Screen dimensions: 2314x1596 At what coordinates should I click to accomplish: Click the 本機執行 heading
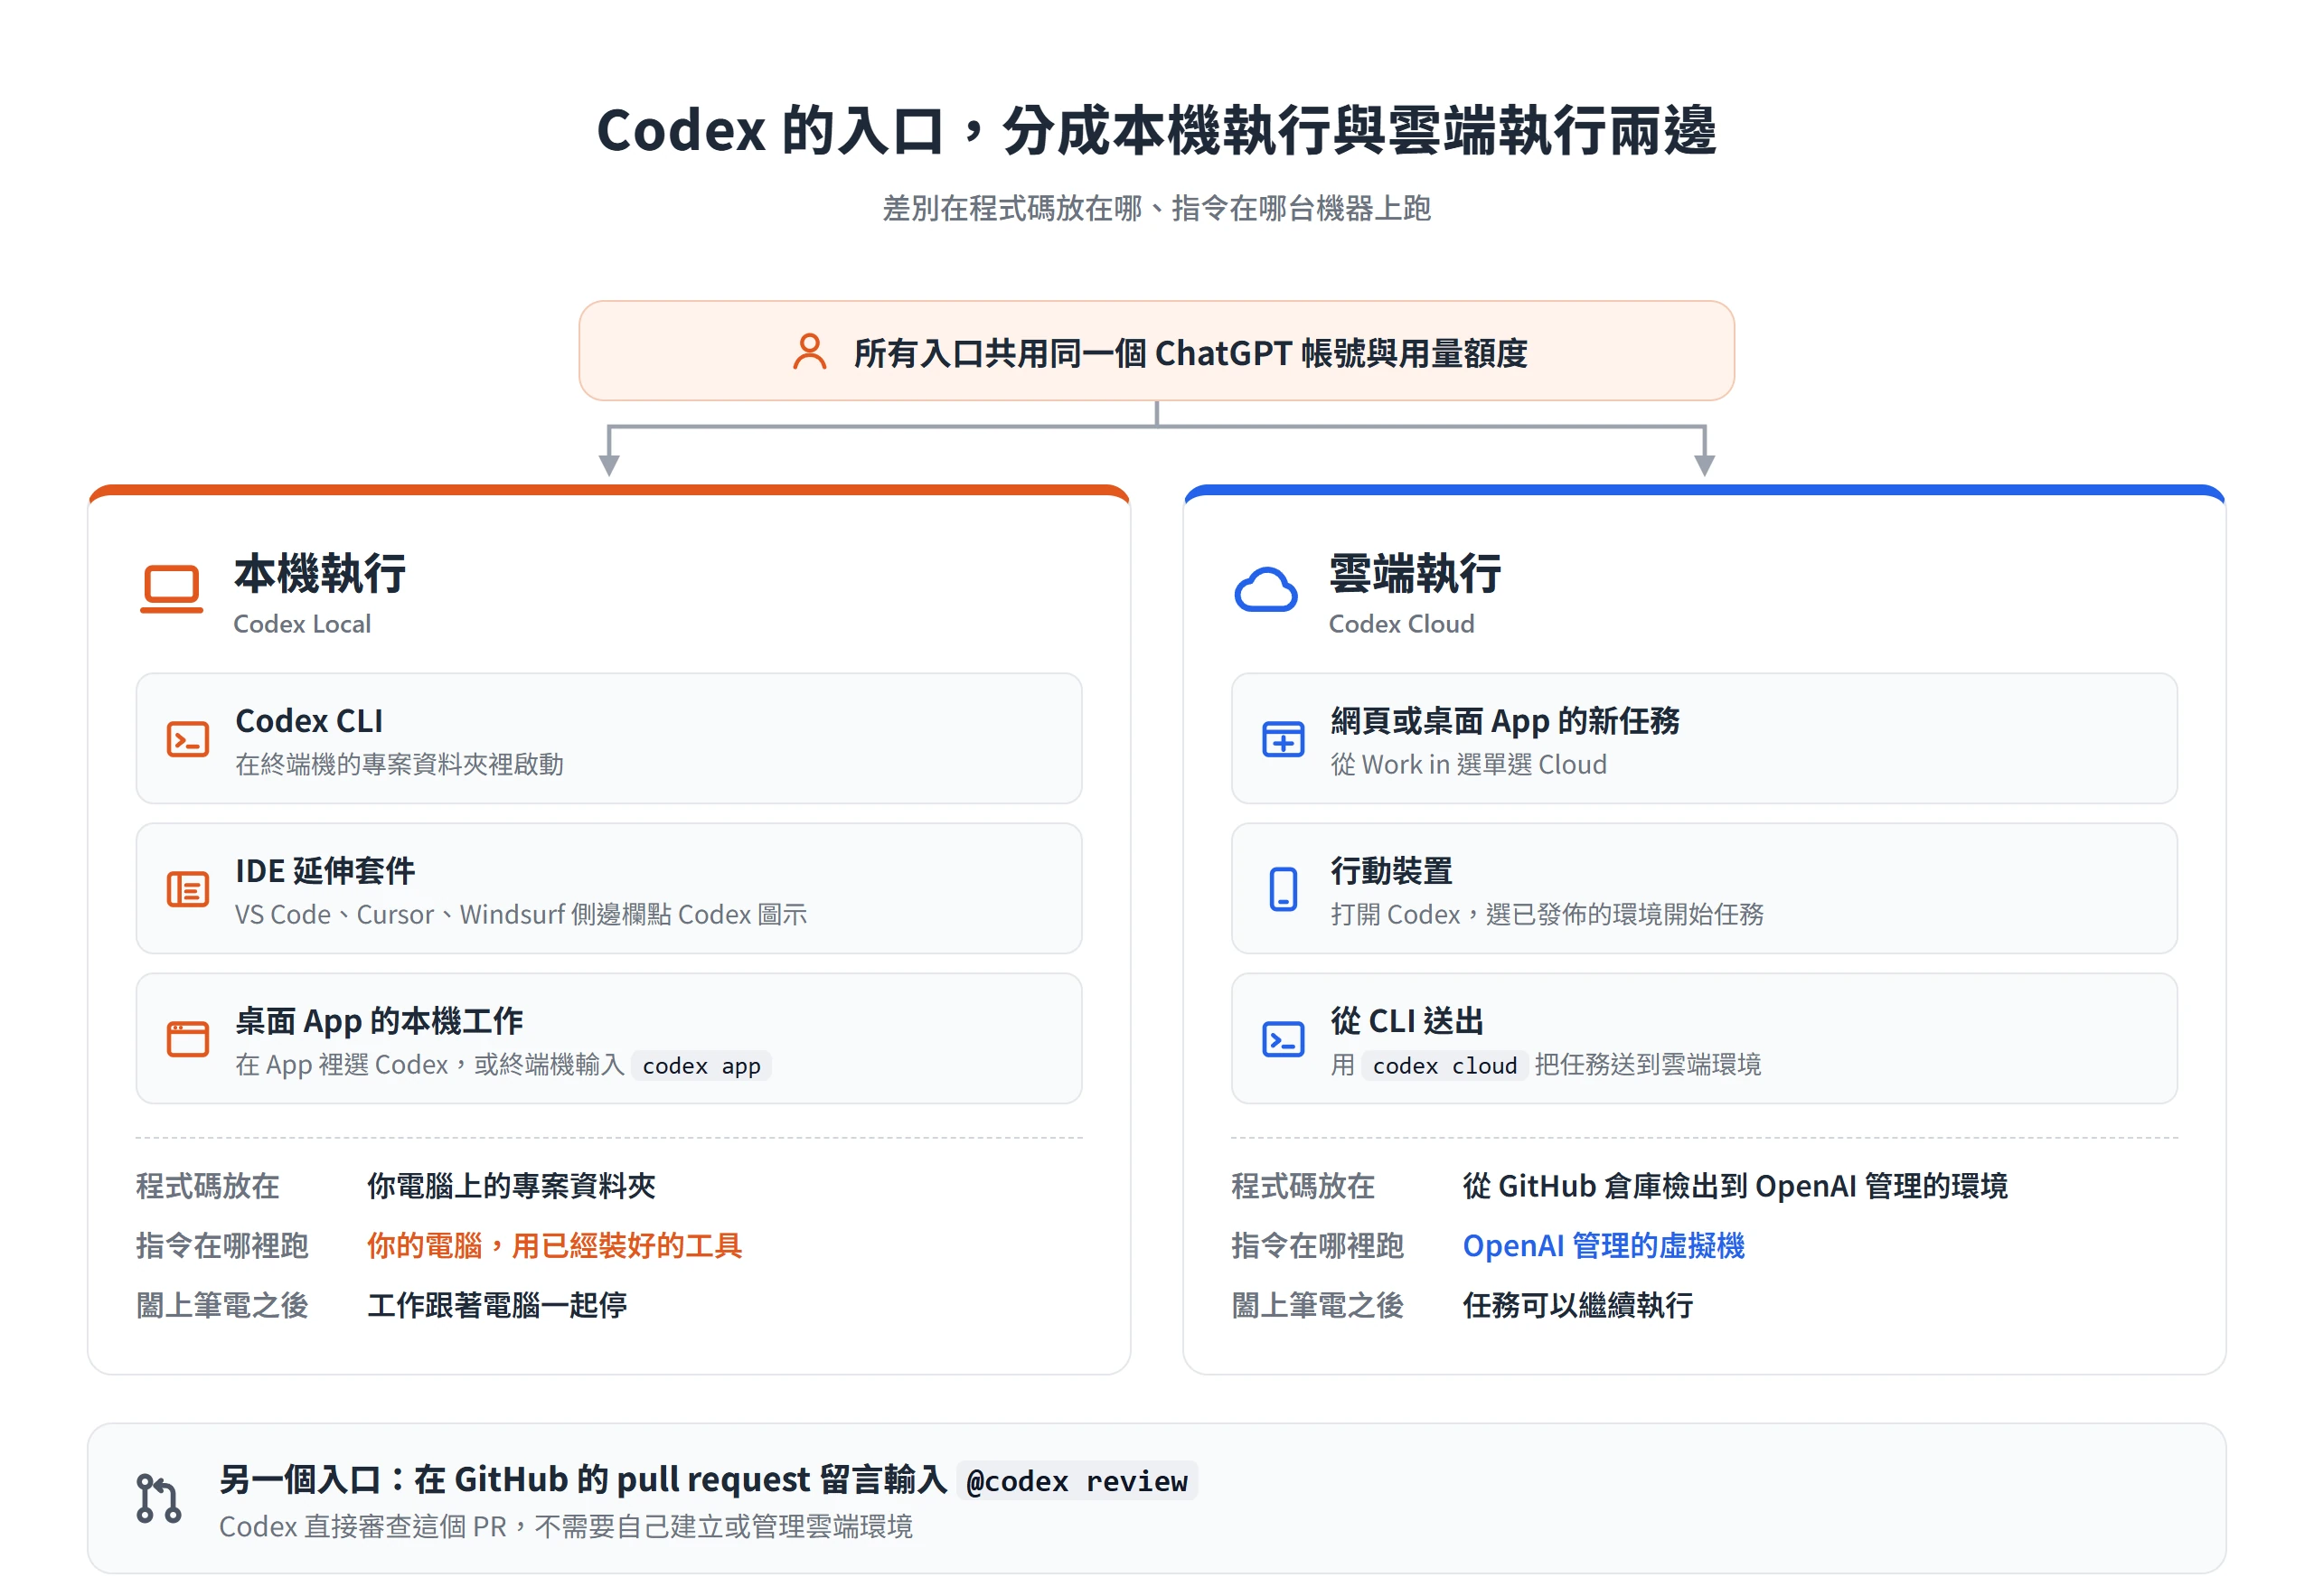coord(320,574)
